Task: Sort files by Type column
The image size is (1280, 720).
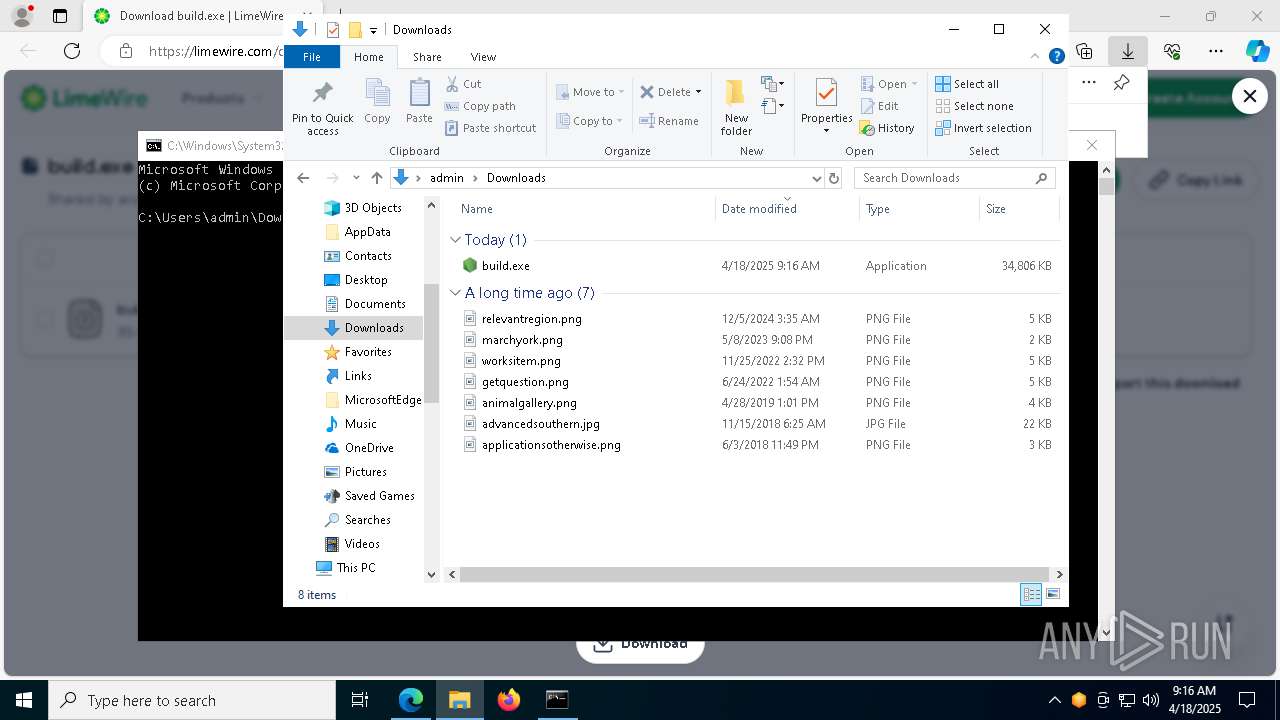Action: coord(919,209)
